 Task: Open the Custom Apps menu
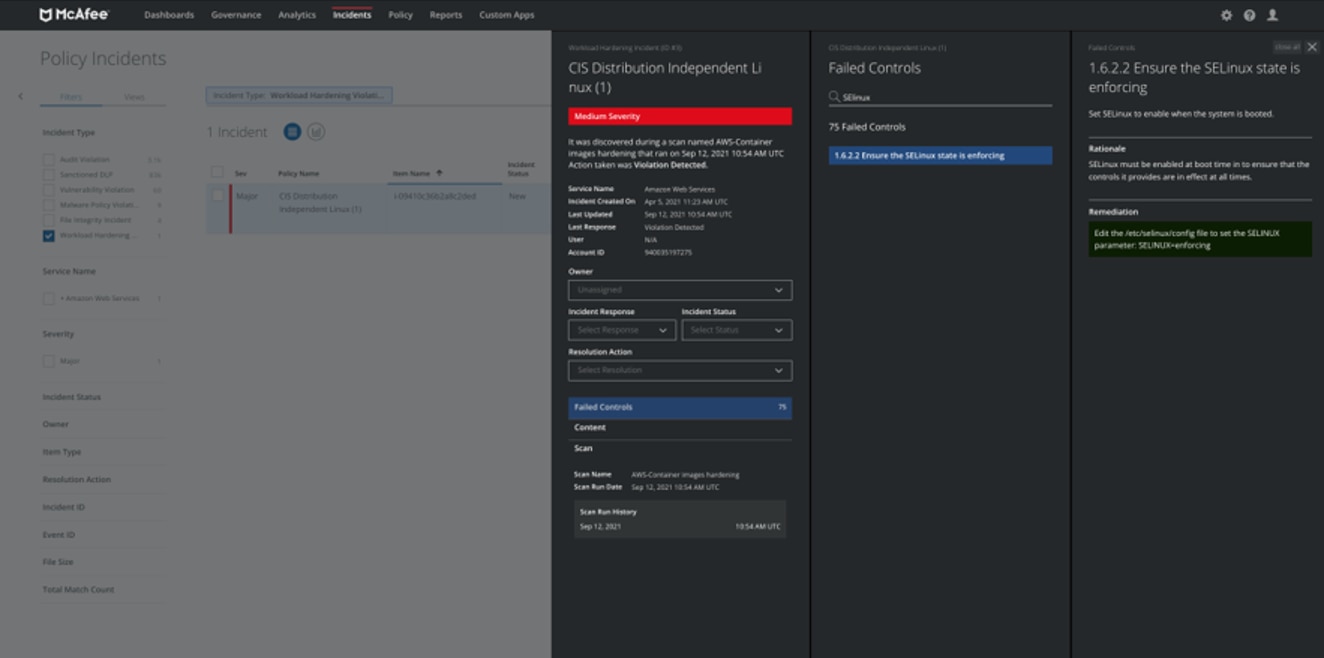(x=507, y=15)
